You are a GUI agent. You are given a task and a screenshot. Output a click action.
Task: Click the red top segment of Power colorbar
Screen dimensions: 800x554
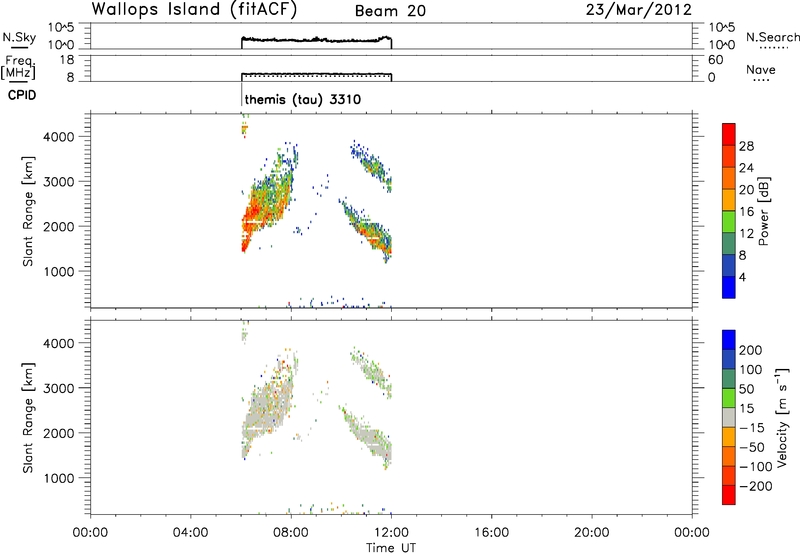point(729,134)
